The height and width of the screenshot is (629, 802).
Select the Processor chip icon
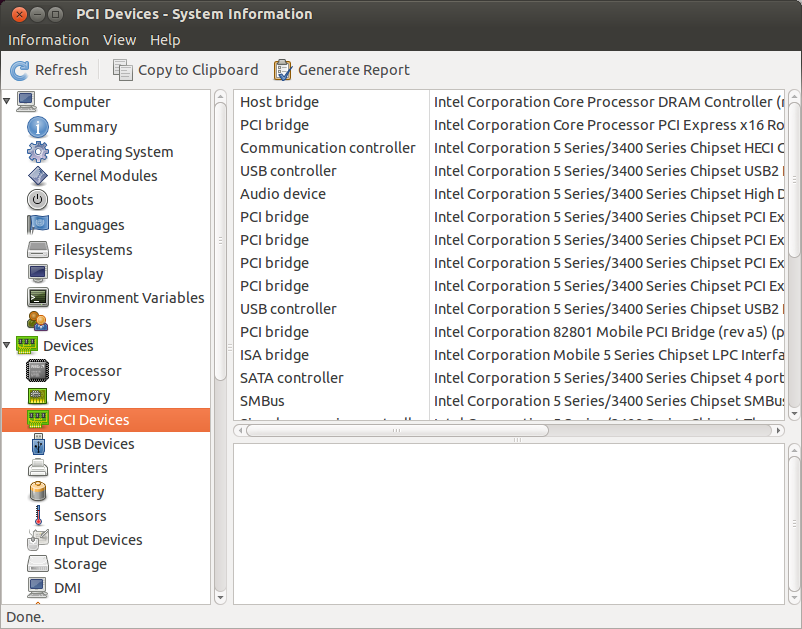coord(37,371)
